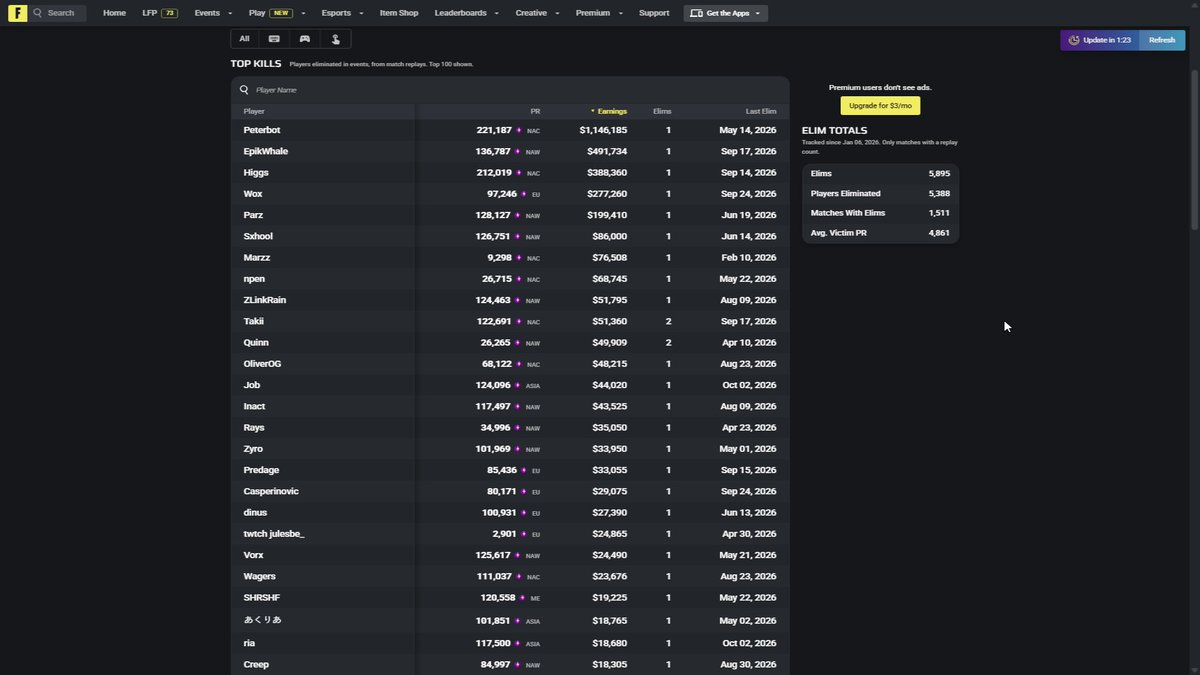Viewport: 1200px width, 675px height.
Task: Sort table by the Last Elim column header
Action: tap(761, 111)
